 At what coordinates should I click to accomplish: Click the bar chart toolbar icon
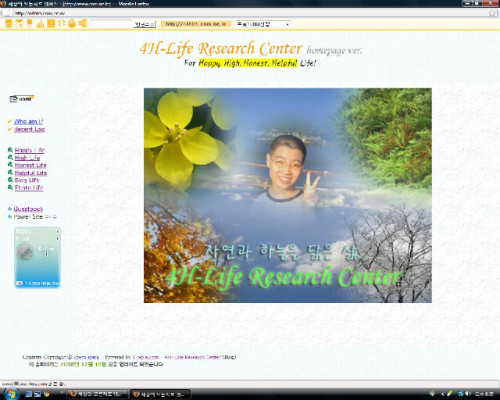pyautogui.click(x=40, y=23)
